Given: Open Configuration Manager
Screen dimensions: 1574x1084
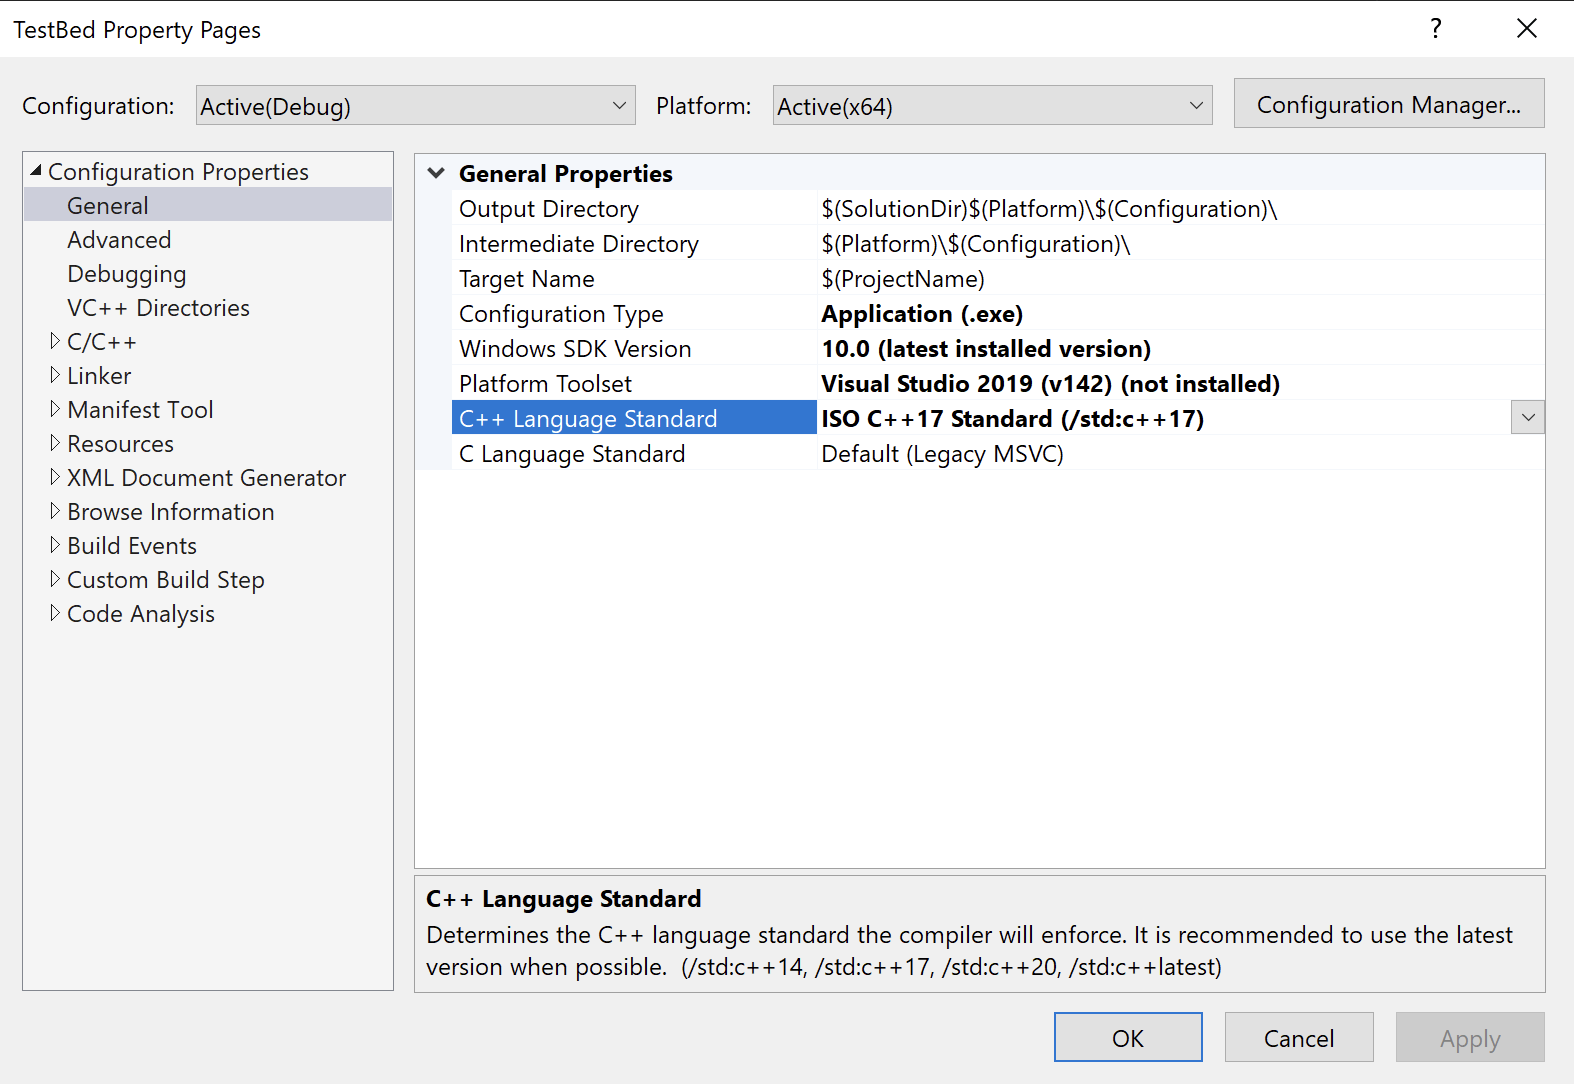Looking at the screenshot, I should (x=1389, y=104).
